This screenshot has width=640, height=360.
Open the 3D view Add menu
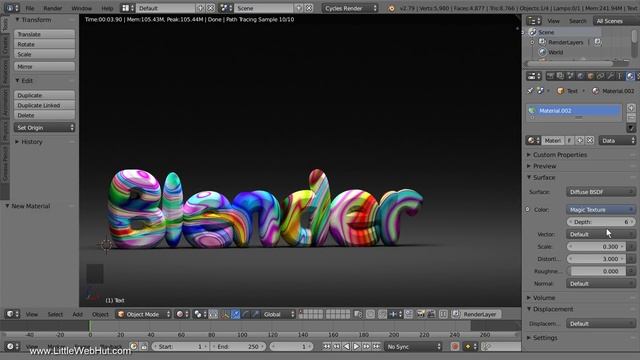pyautogui.click(x=78, y=314)
